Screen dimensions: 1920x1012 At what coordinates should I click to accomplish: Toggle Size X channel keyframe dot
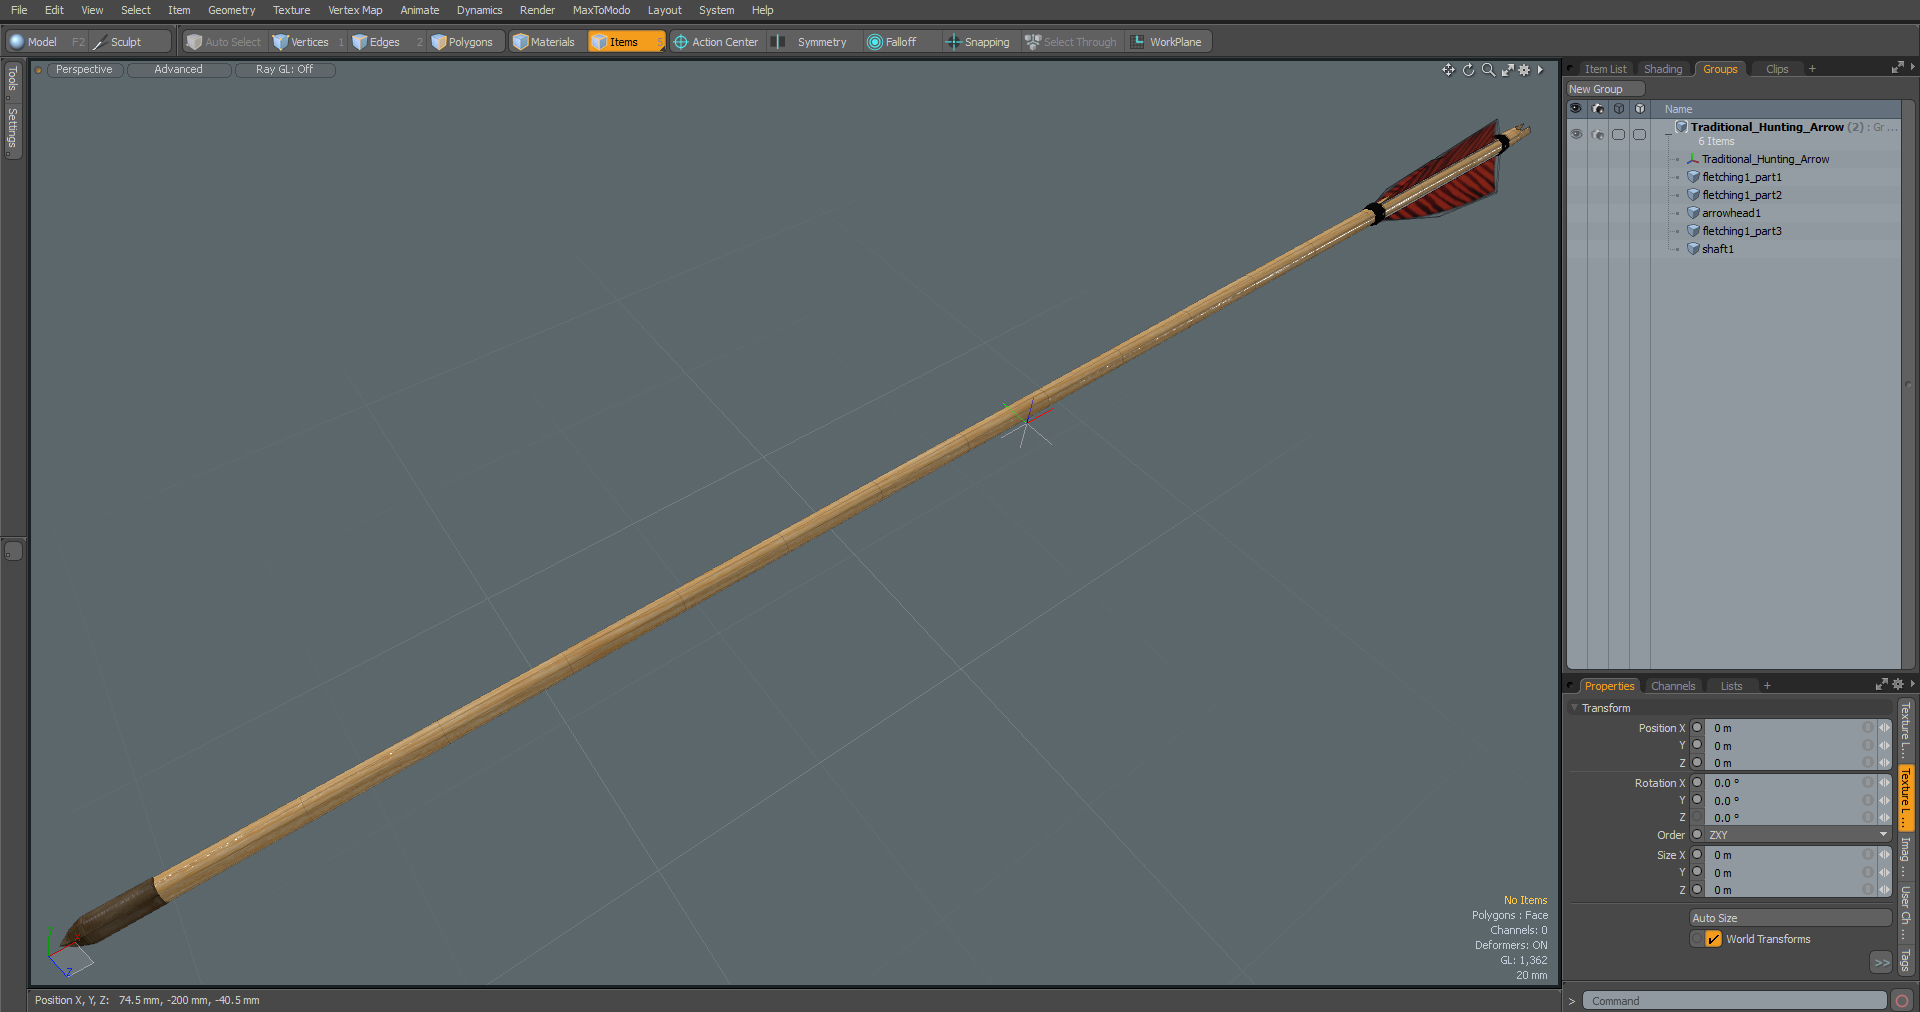coord(1697,854)
